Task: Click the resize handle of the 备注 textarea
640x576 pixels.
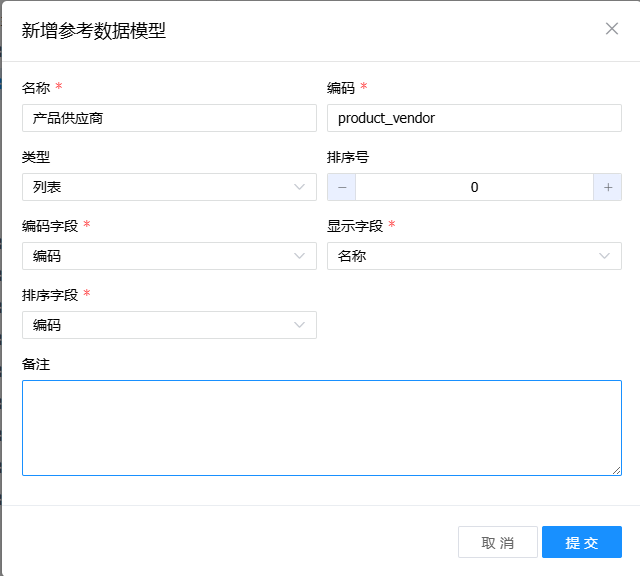Action: pos(616,470)
